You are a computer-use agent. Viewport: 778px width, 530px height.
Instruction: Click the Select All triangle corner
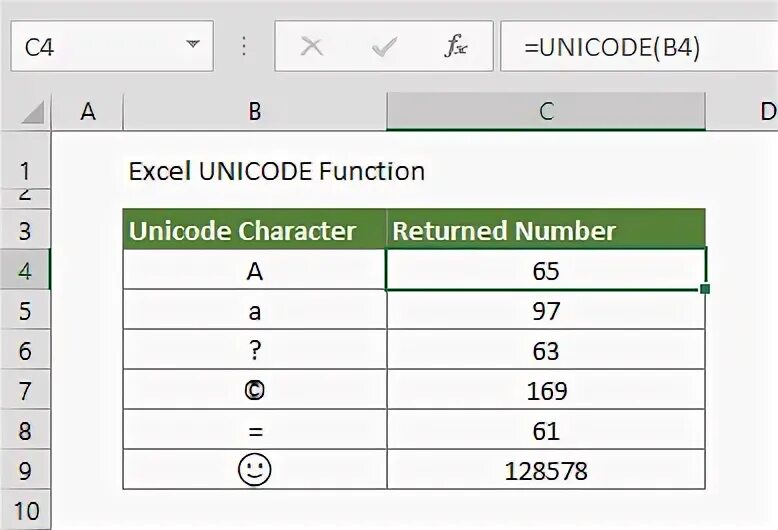pyautogui.click(x=33, y=112)
